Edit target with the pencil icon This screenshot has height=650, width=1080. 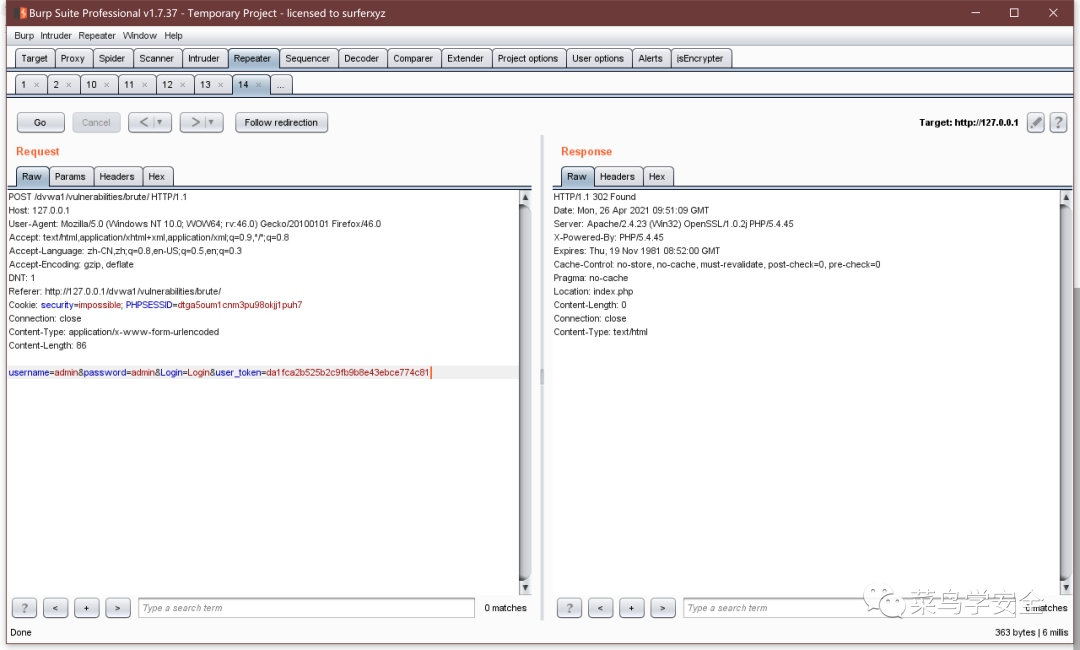[1035, 123]
